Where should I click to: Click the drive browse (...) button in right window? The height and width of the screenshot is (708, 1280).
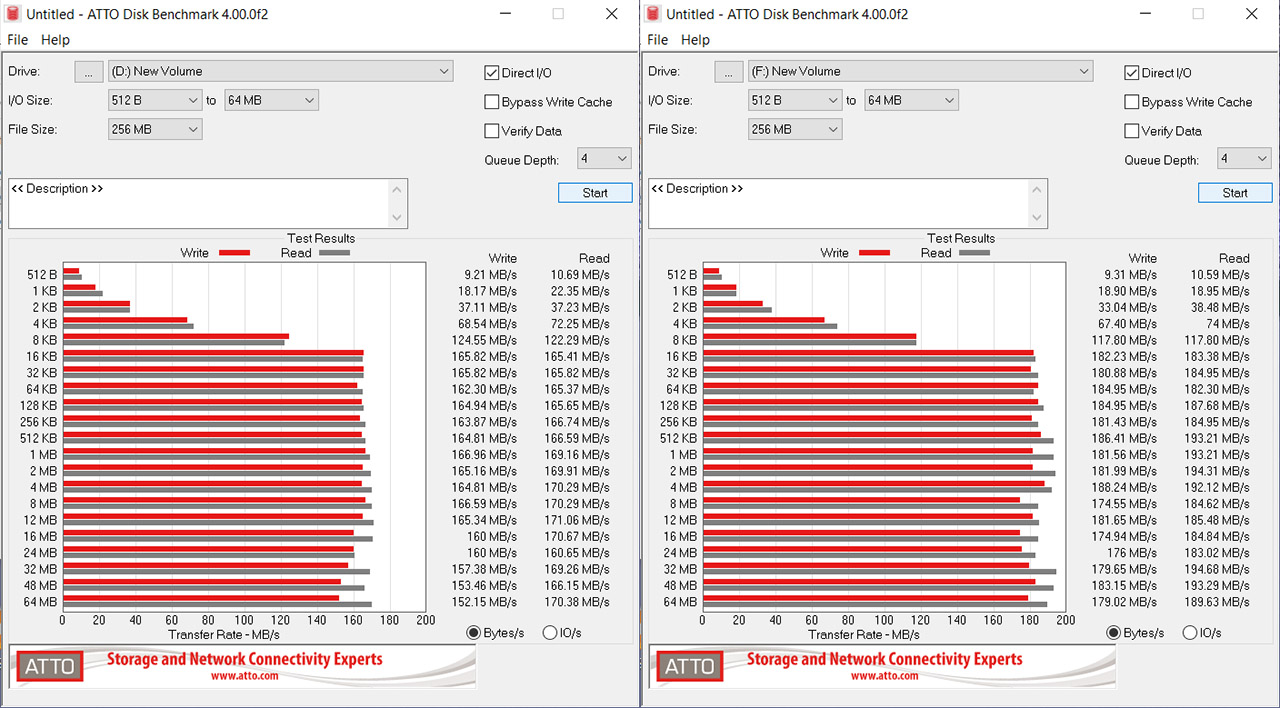(x=728, y=72)
